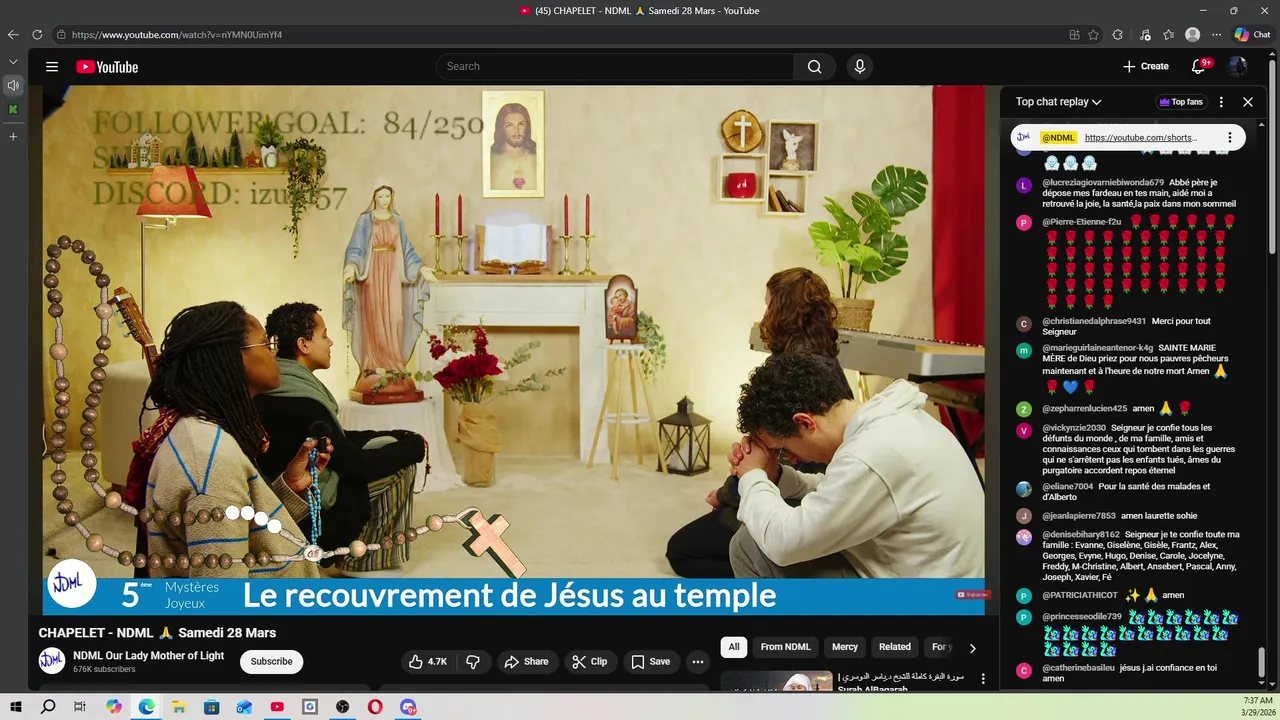Open Microsoft Store from taskbar
Viewport: 1280px width, 720px height.
coord(212,707)
